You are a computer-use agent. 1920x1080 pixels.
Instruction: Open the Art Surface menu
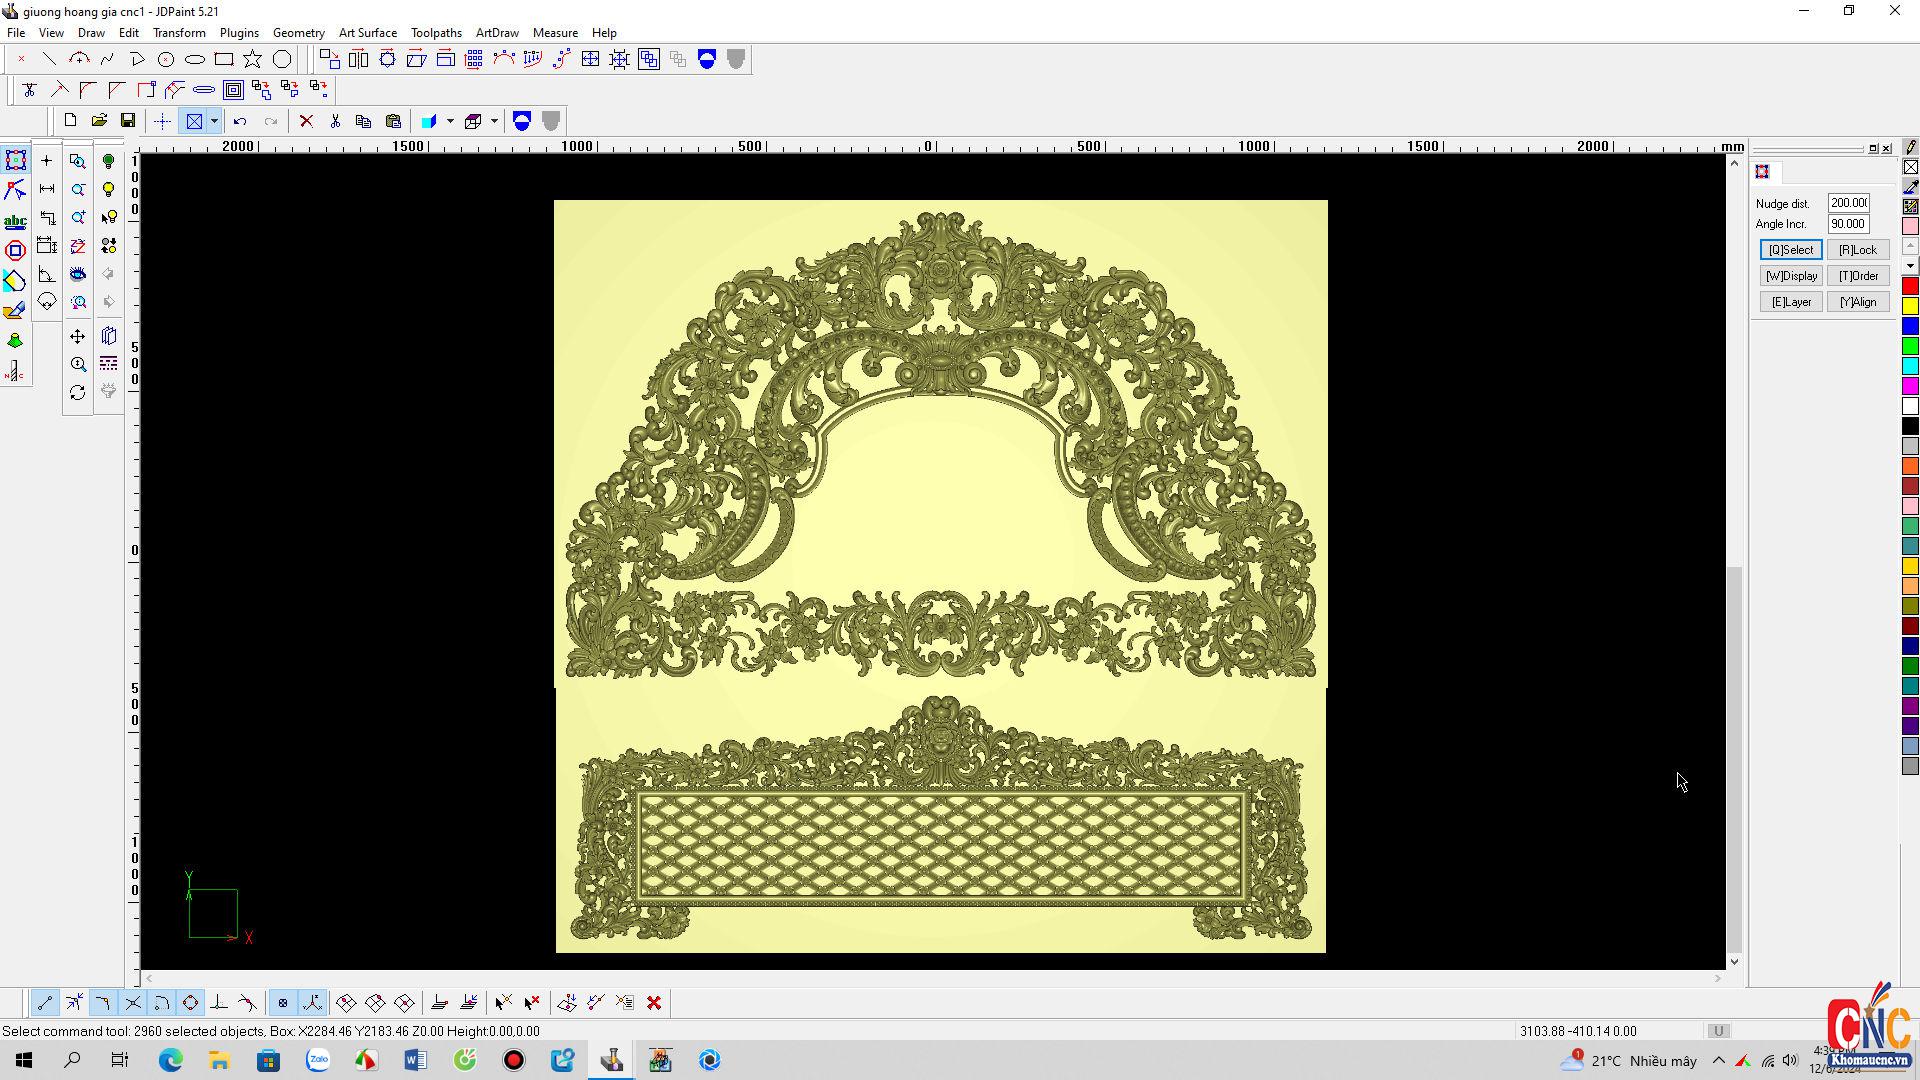pos(367,32)
